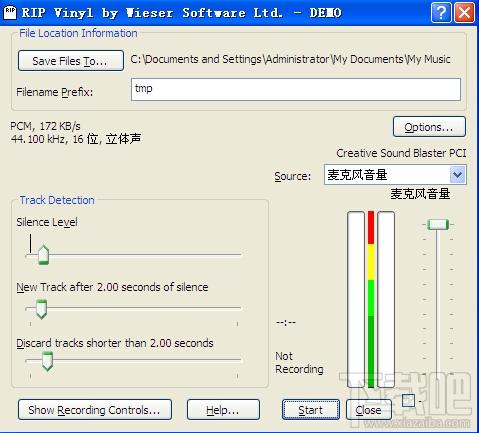
Task: Show Recording Controls... button
Action: click(95, 410)
